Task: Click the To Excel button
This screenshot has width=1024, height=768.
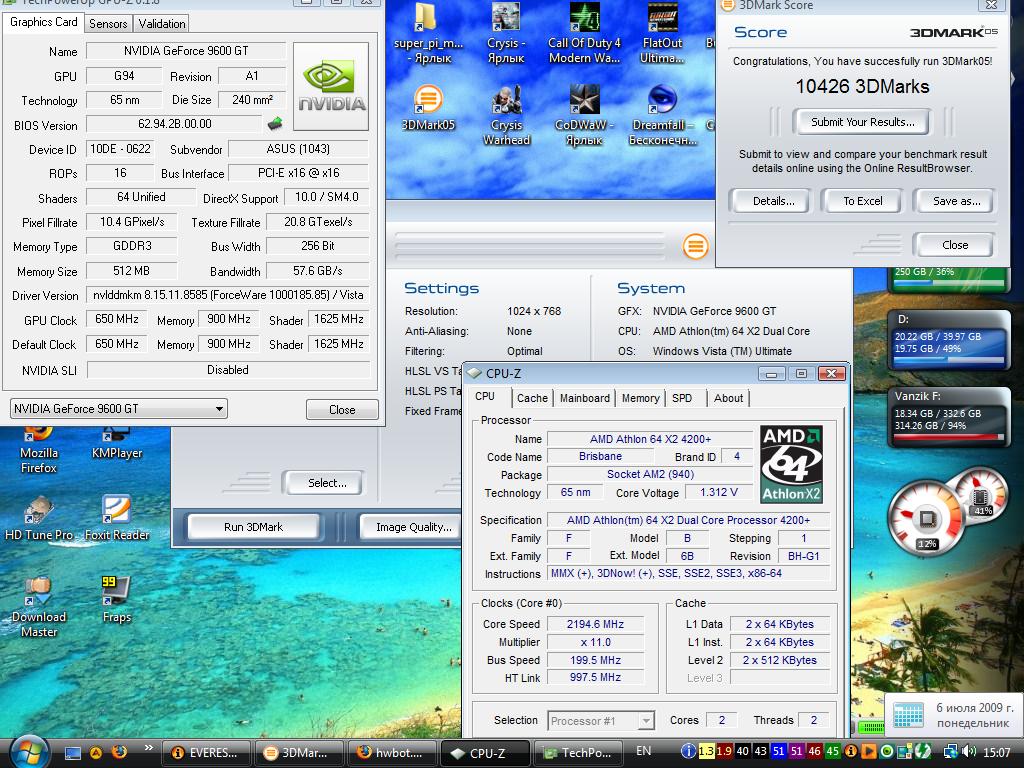Action: [862, 201]
